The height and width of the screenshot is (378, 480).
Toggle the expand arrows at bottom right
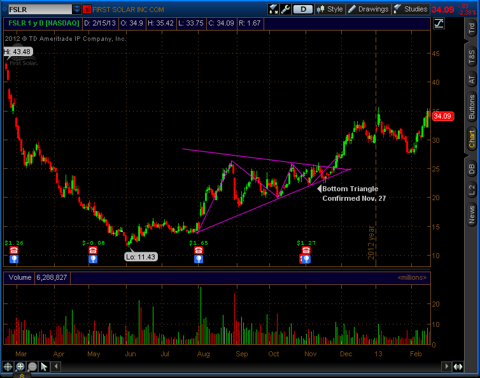pos(458,367)
